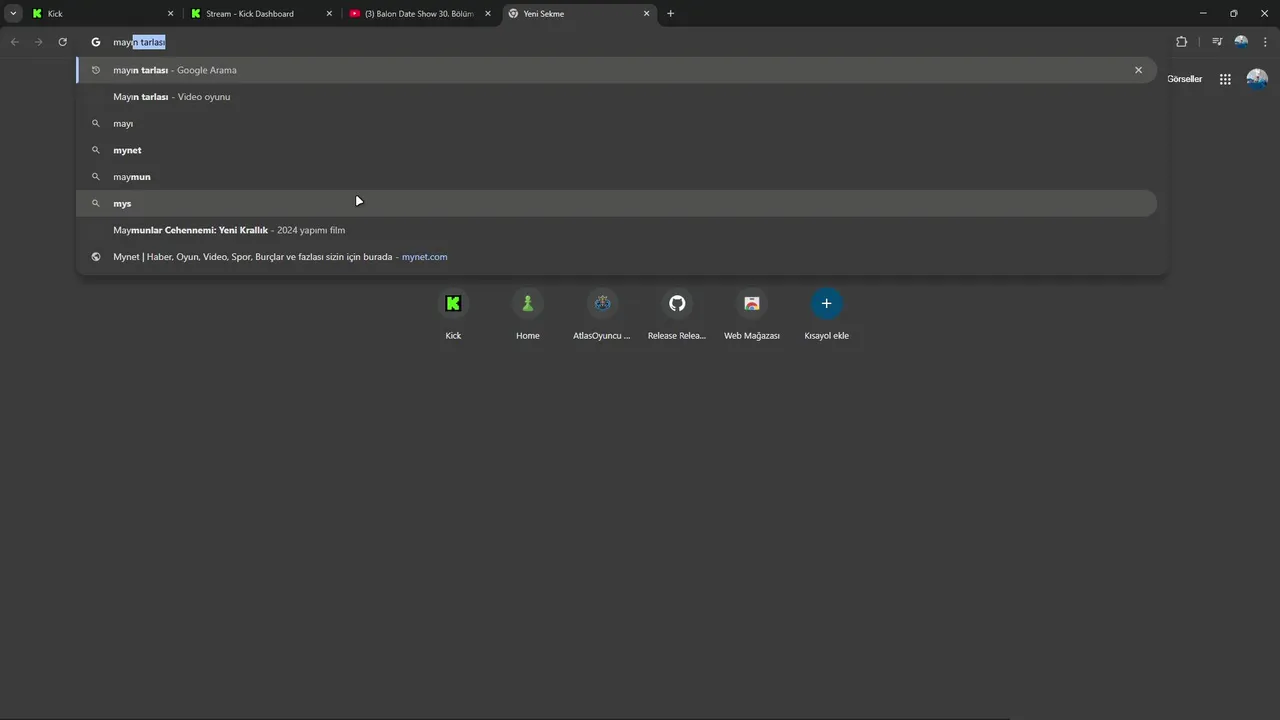Switch to Balon Date Show YouTube tab

420,14
